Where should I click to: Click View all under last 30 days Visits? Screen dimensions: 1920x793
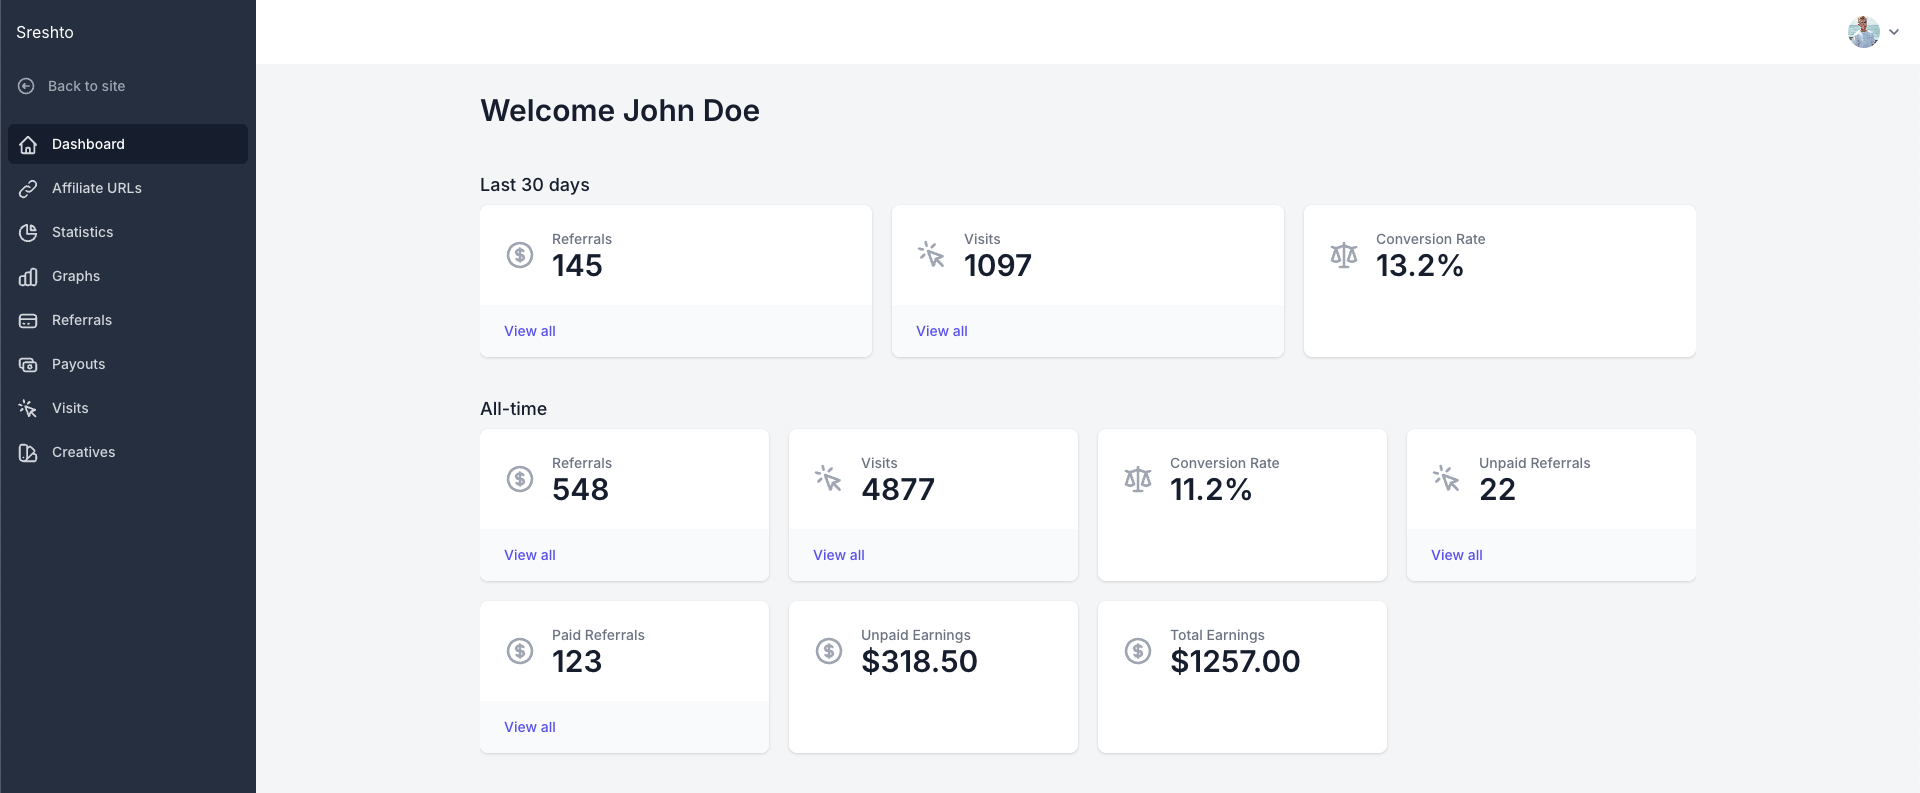pyautogui.click(x=941, y=331)
